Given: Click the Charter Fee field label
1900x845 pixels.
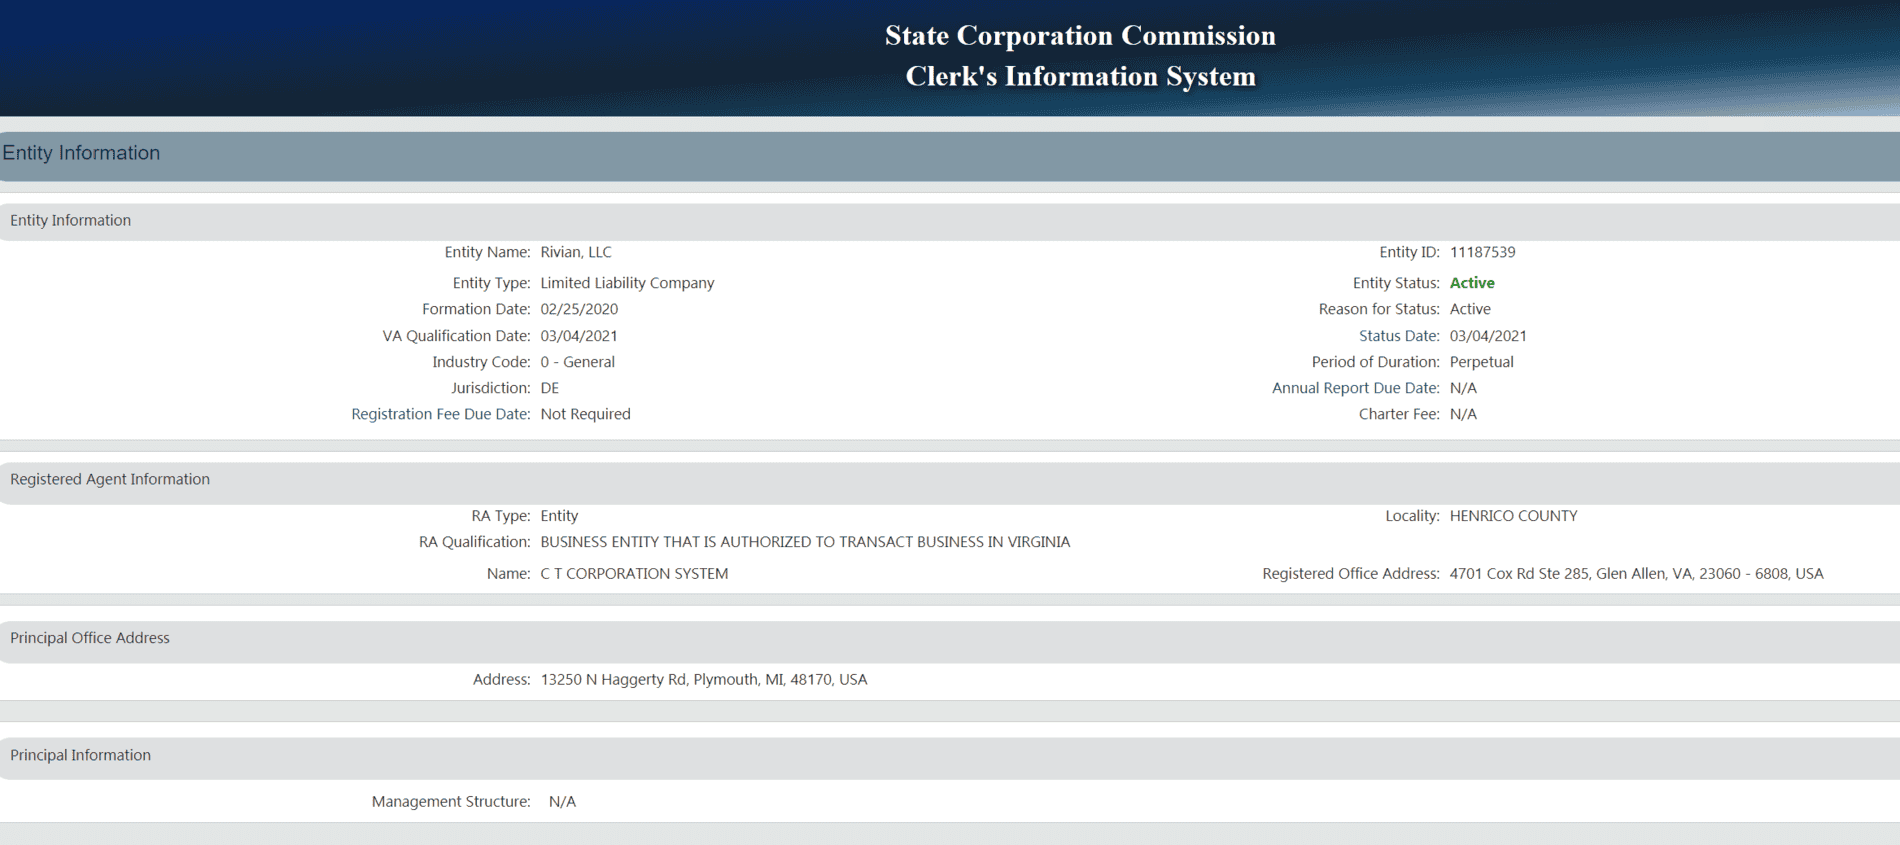Looking at the screenshot, I should 1399,414.
